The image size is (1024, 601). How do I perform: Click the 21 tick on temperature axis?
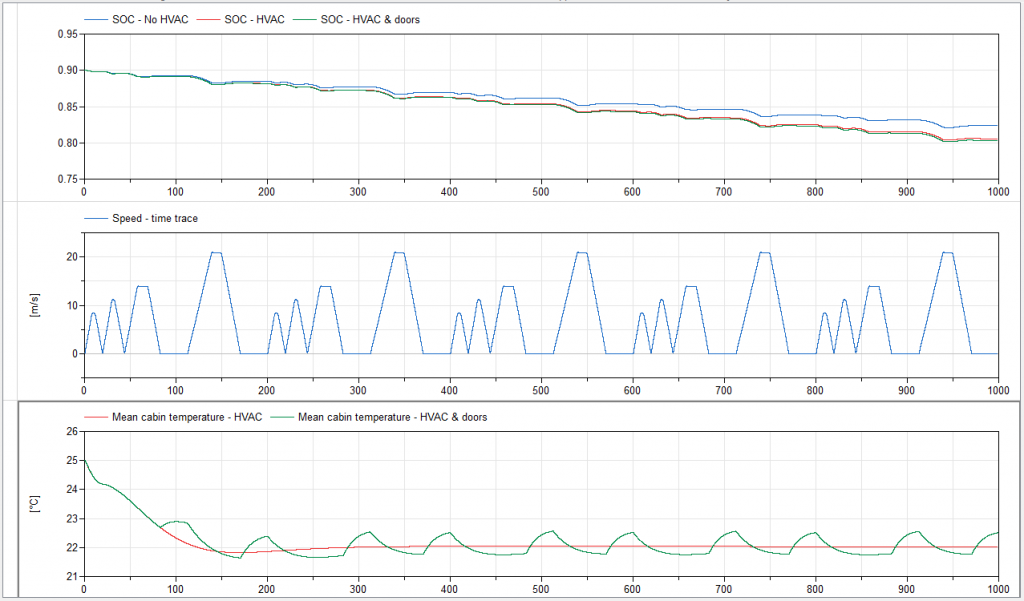(72, 576)
